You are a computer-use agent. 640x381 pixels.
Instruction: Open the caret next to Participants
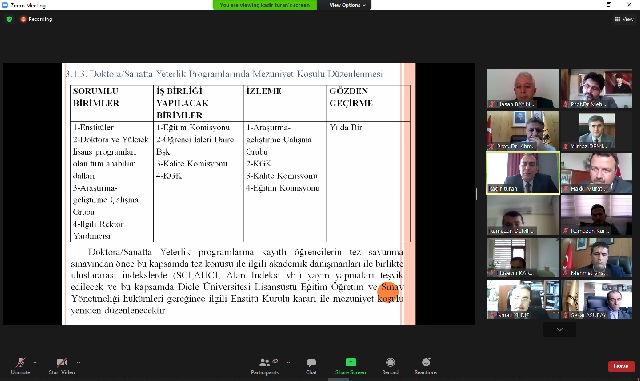(x=289, y=362)
